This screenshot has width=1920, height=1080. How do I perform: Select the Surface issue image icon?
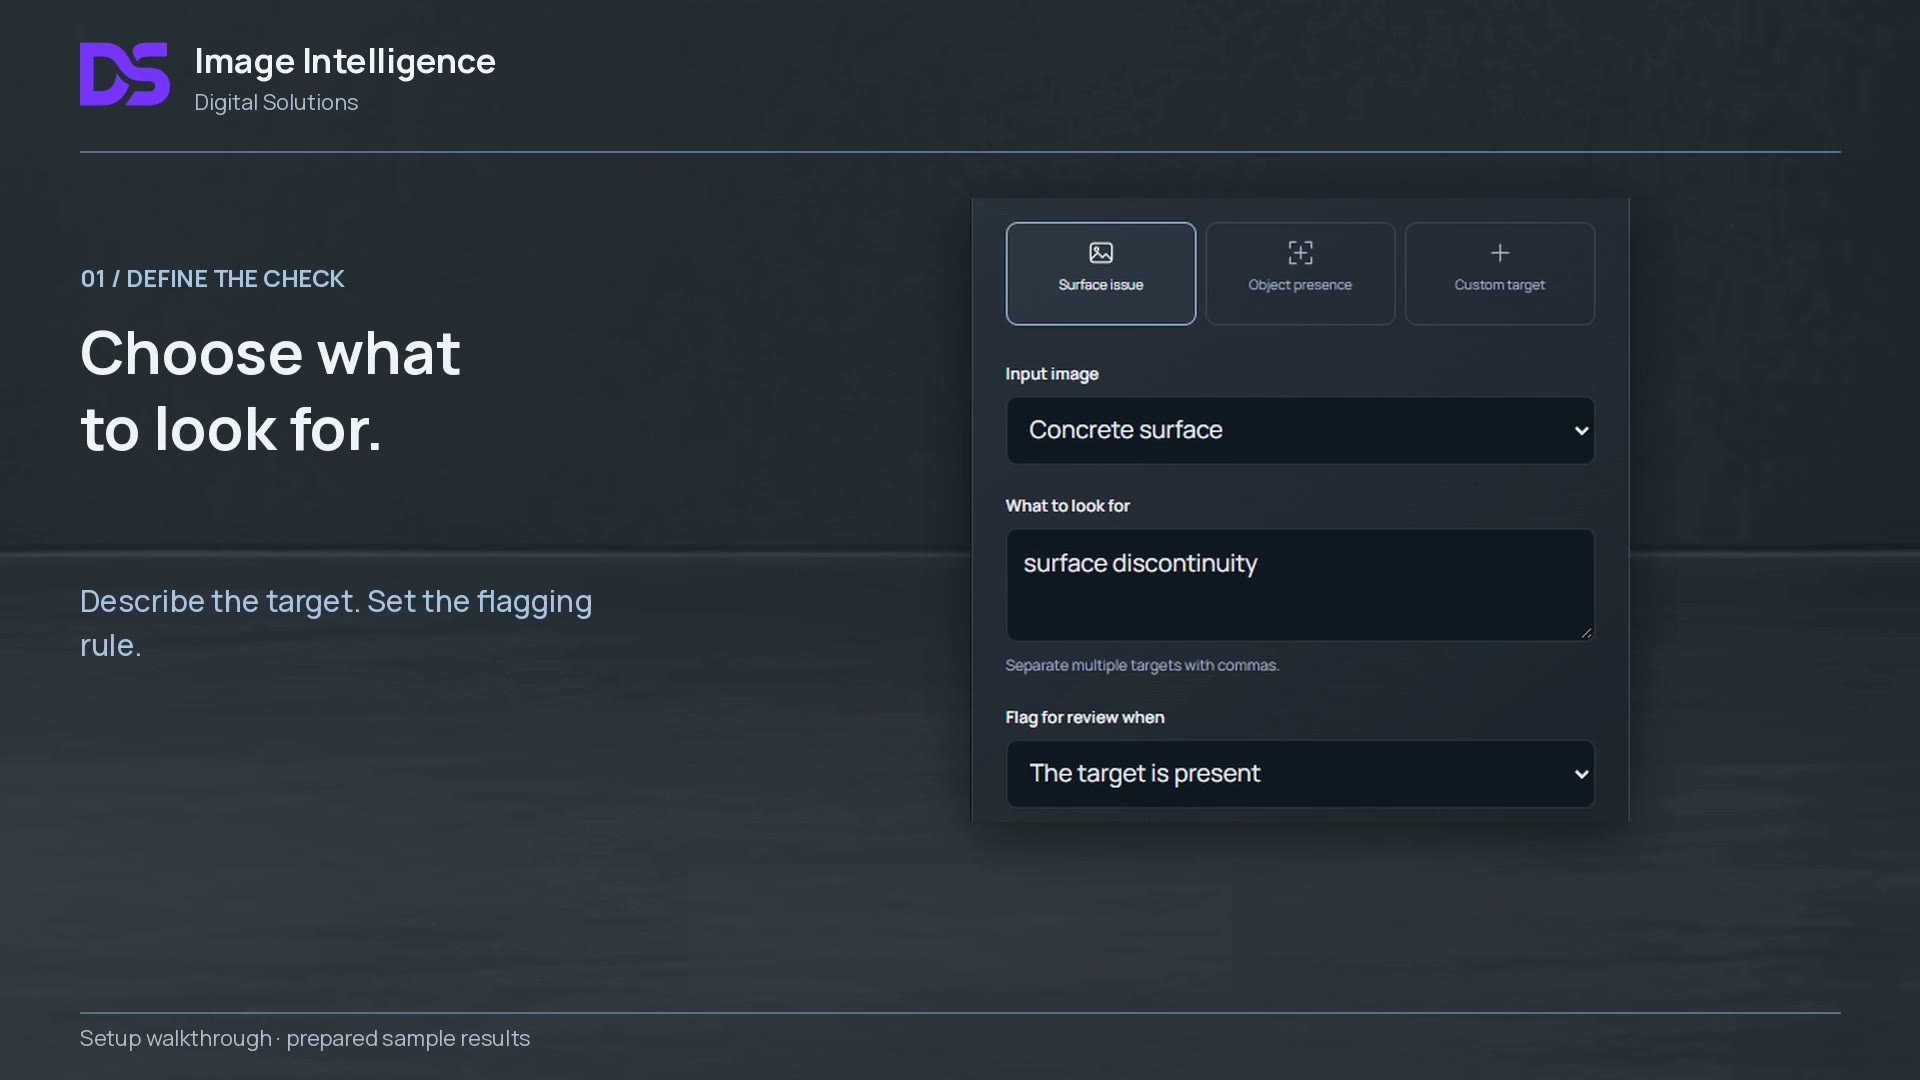1101,253
